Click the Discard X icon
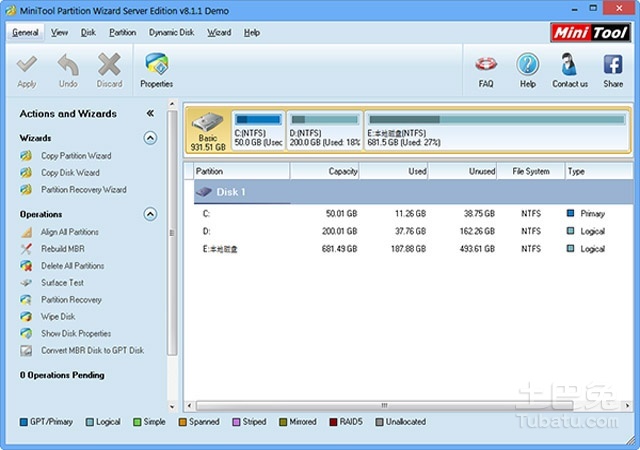This screenshot has height=450, width=640. click(109, 64)
